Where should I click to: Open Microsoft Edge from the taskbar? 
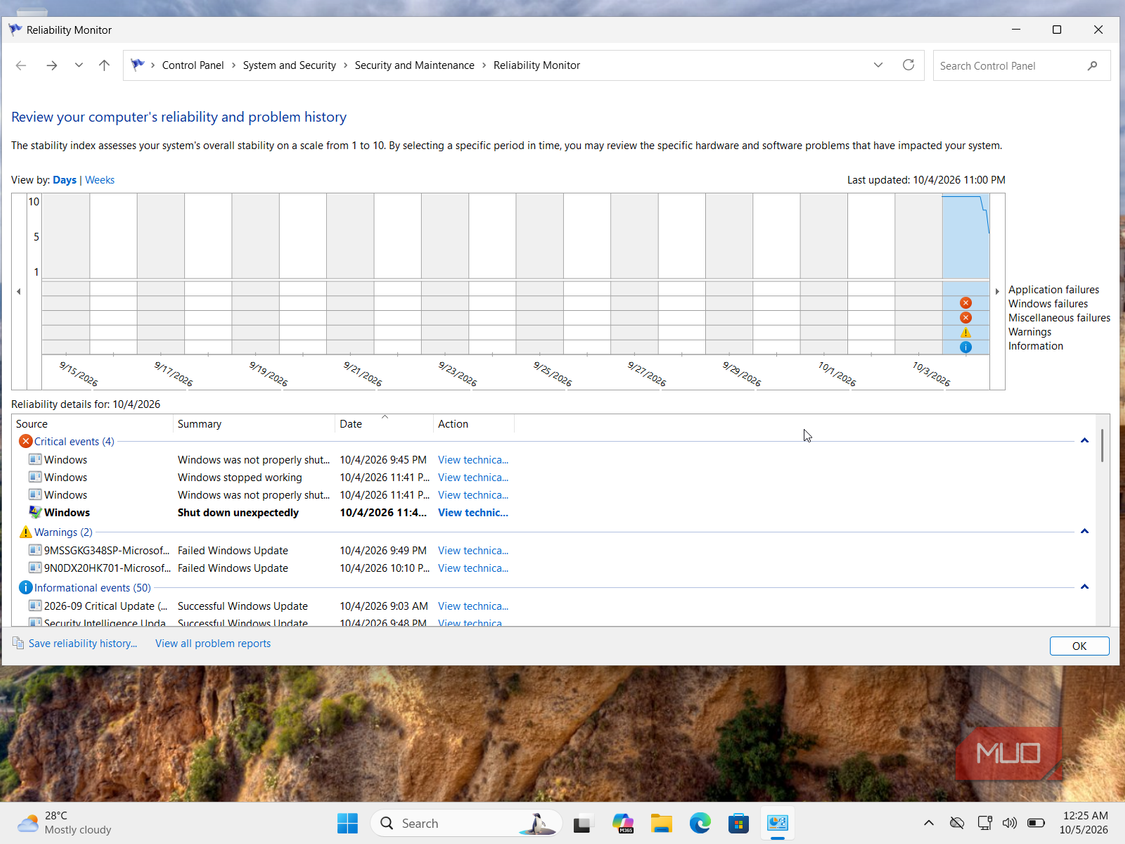point(700,823)
